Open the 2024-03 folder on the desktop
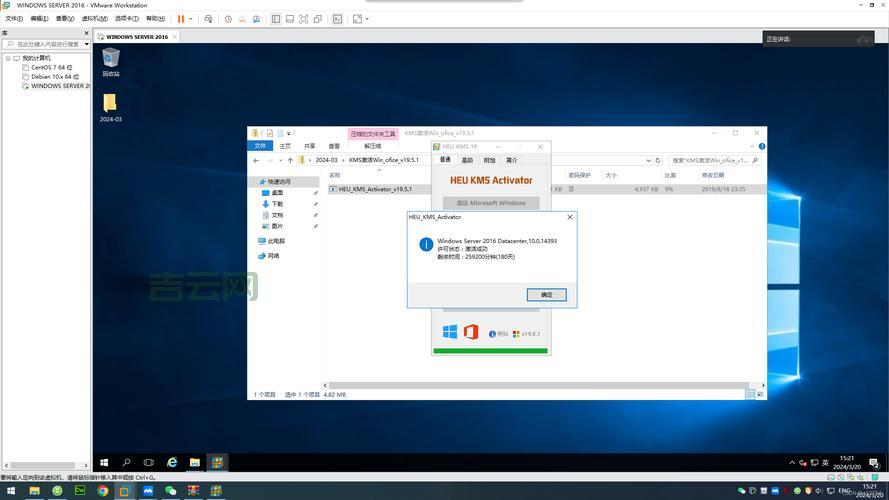Viewport: 889px width, 500px height. 110,104
